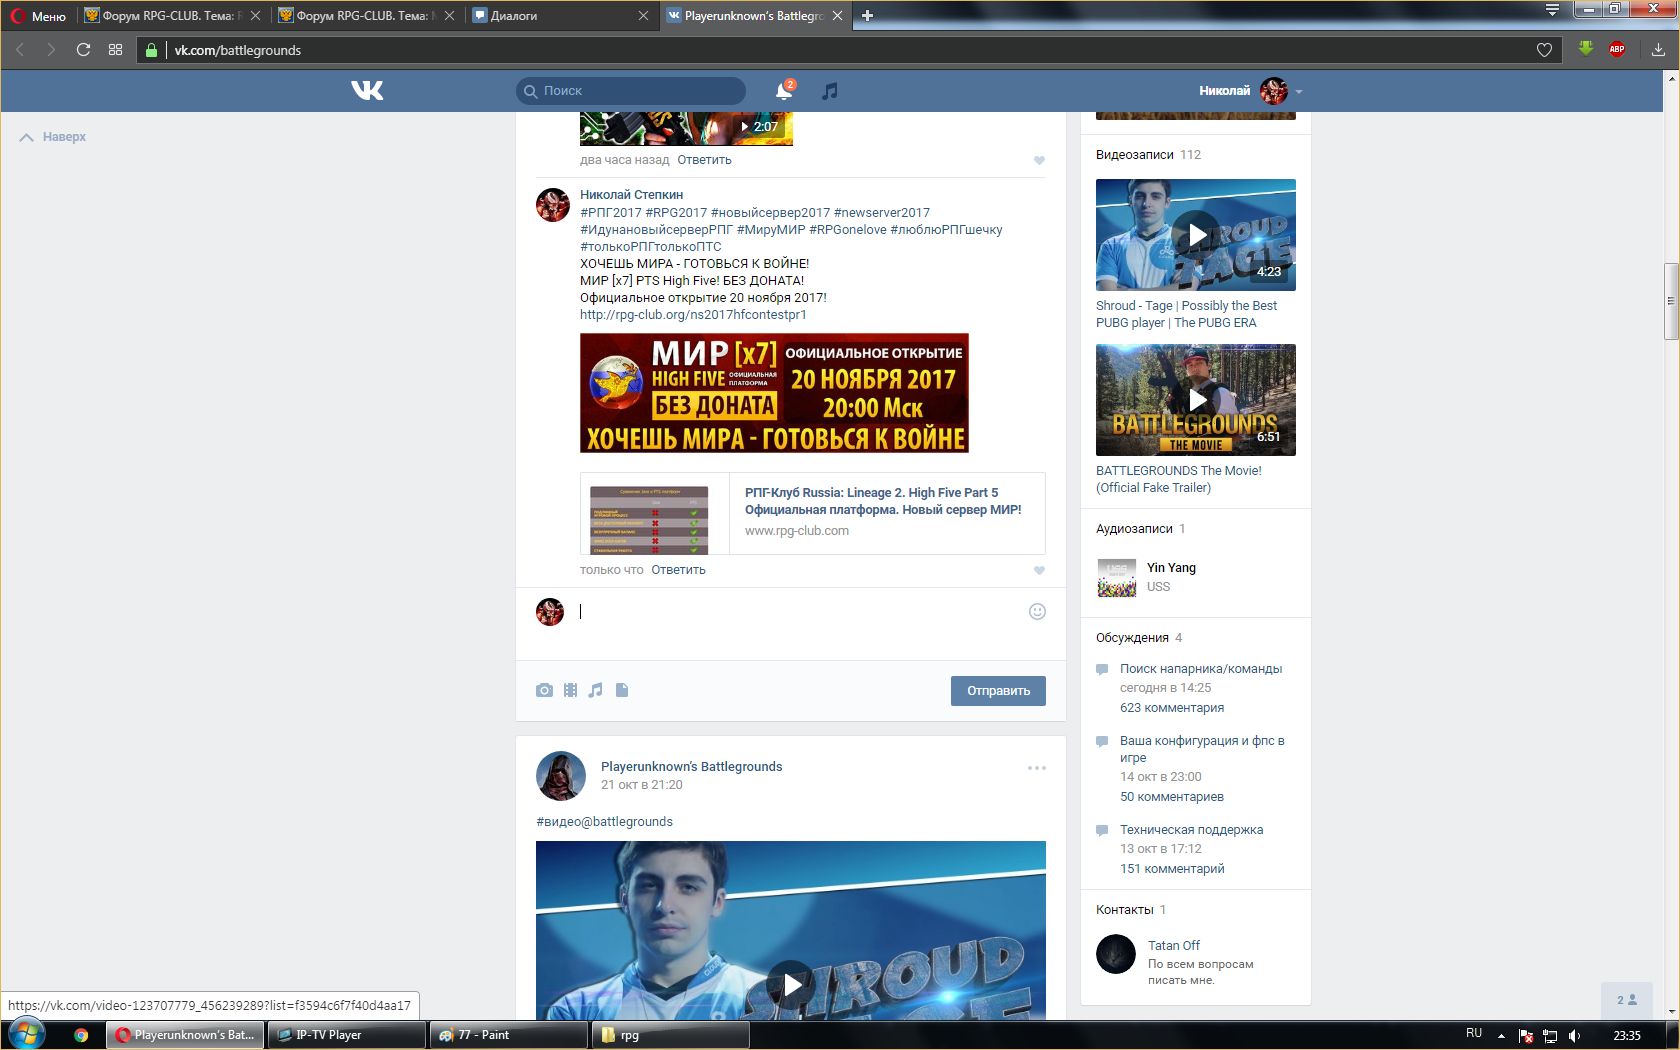Like the comment posted два часа назад
This screenshot has height=1050, width=1680.
point(1039,160)
